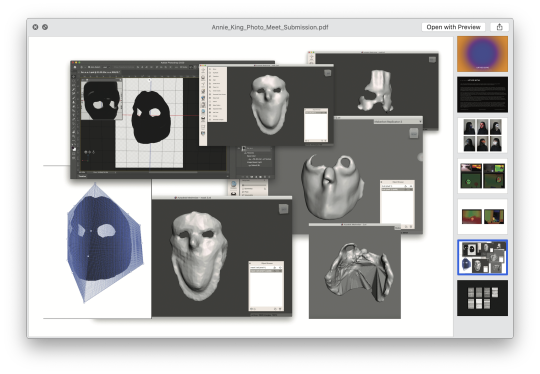Image resolution: width=540 pixels, height=374 pixels.
Task: Select the six portrait photos page thumbnail
Action: click(482, 135)
